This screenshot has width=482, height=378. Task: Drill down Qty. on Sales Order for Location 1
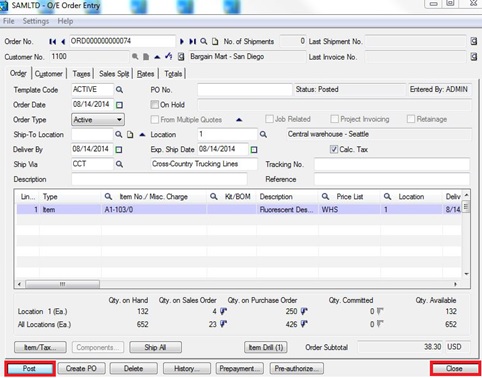(x=223, y=312)
